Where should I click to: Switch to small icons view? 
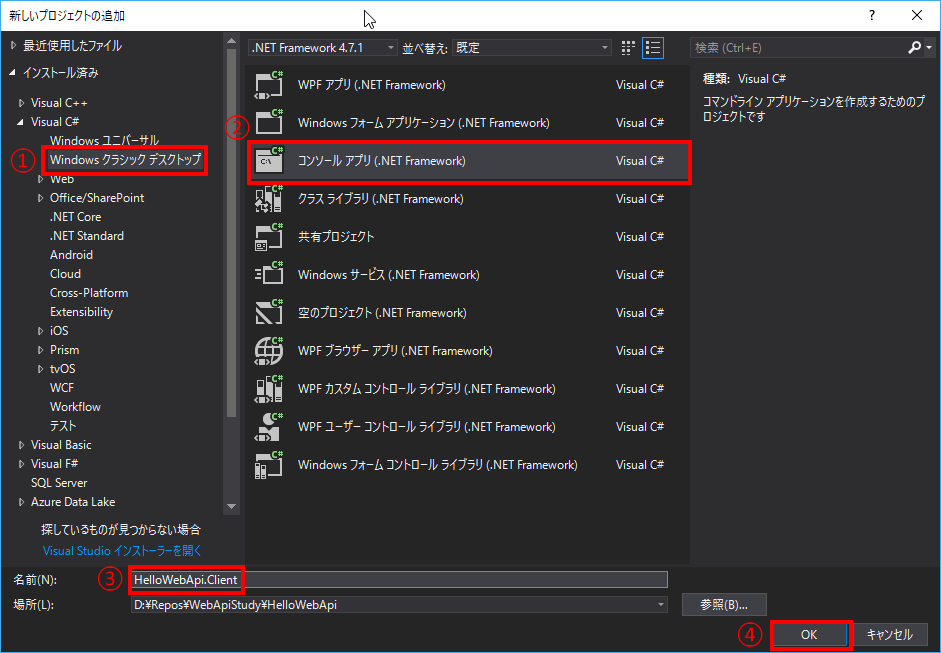pos(628,48)
